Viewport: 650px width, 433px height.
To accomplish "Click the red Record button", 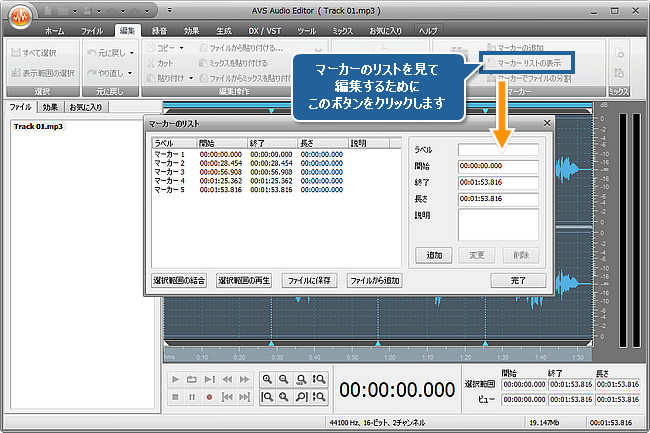I will point(209,397).
